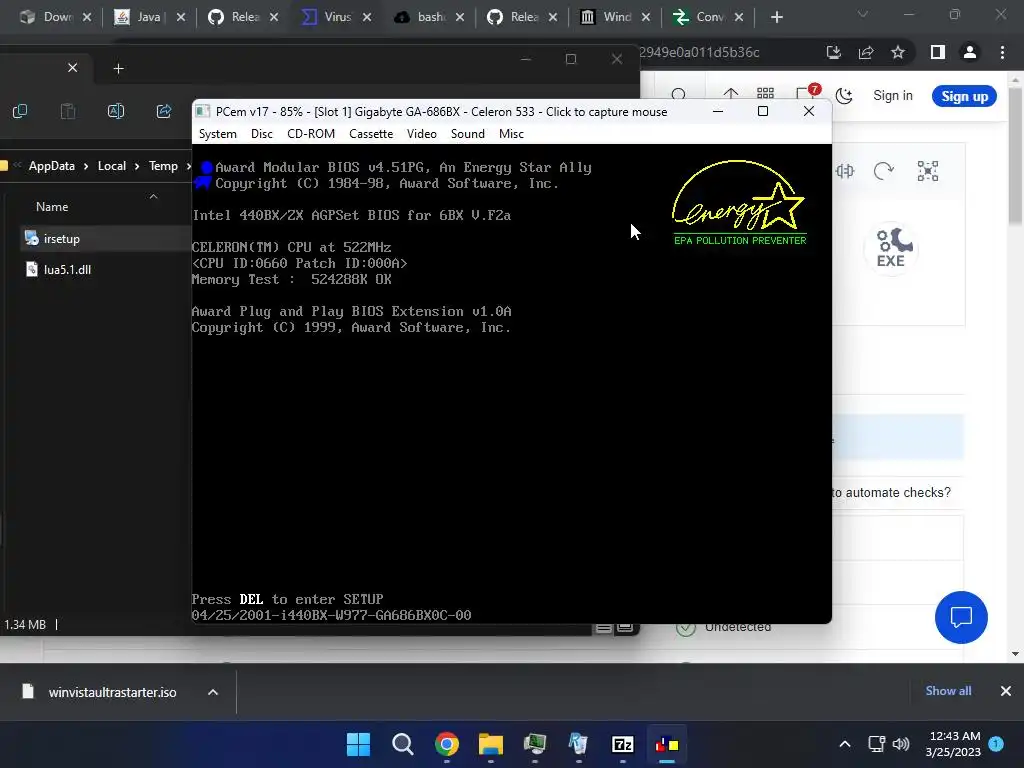Open the Misc menu in PCem
1024x768 pixels.
511,134
